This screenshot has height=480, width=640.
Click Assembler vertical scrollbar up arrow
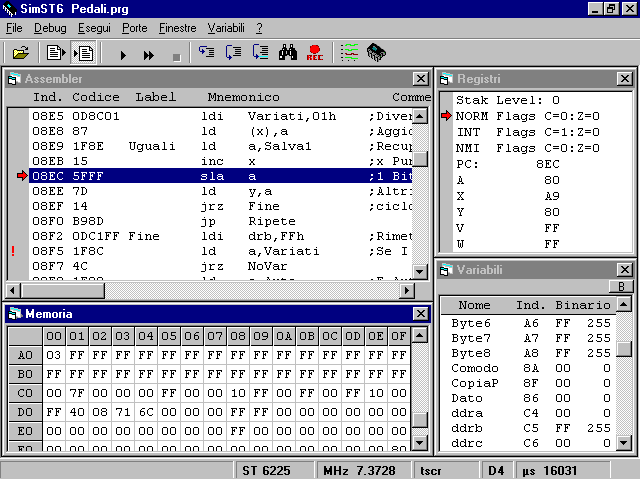tap(420, 116)
